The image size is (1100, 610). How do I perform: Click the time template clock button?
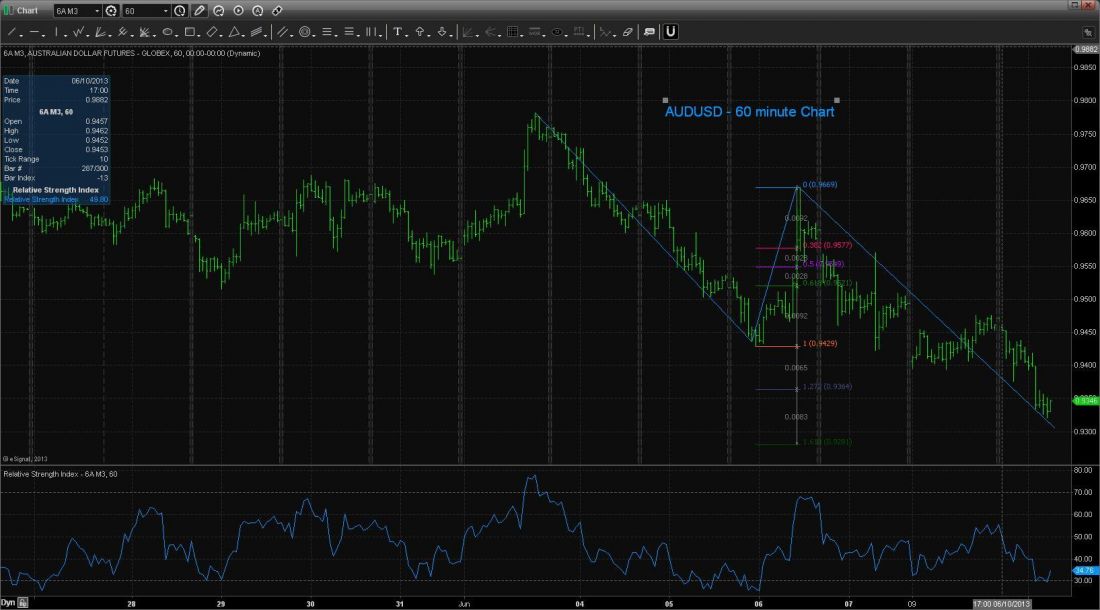tap(180, 10)
